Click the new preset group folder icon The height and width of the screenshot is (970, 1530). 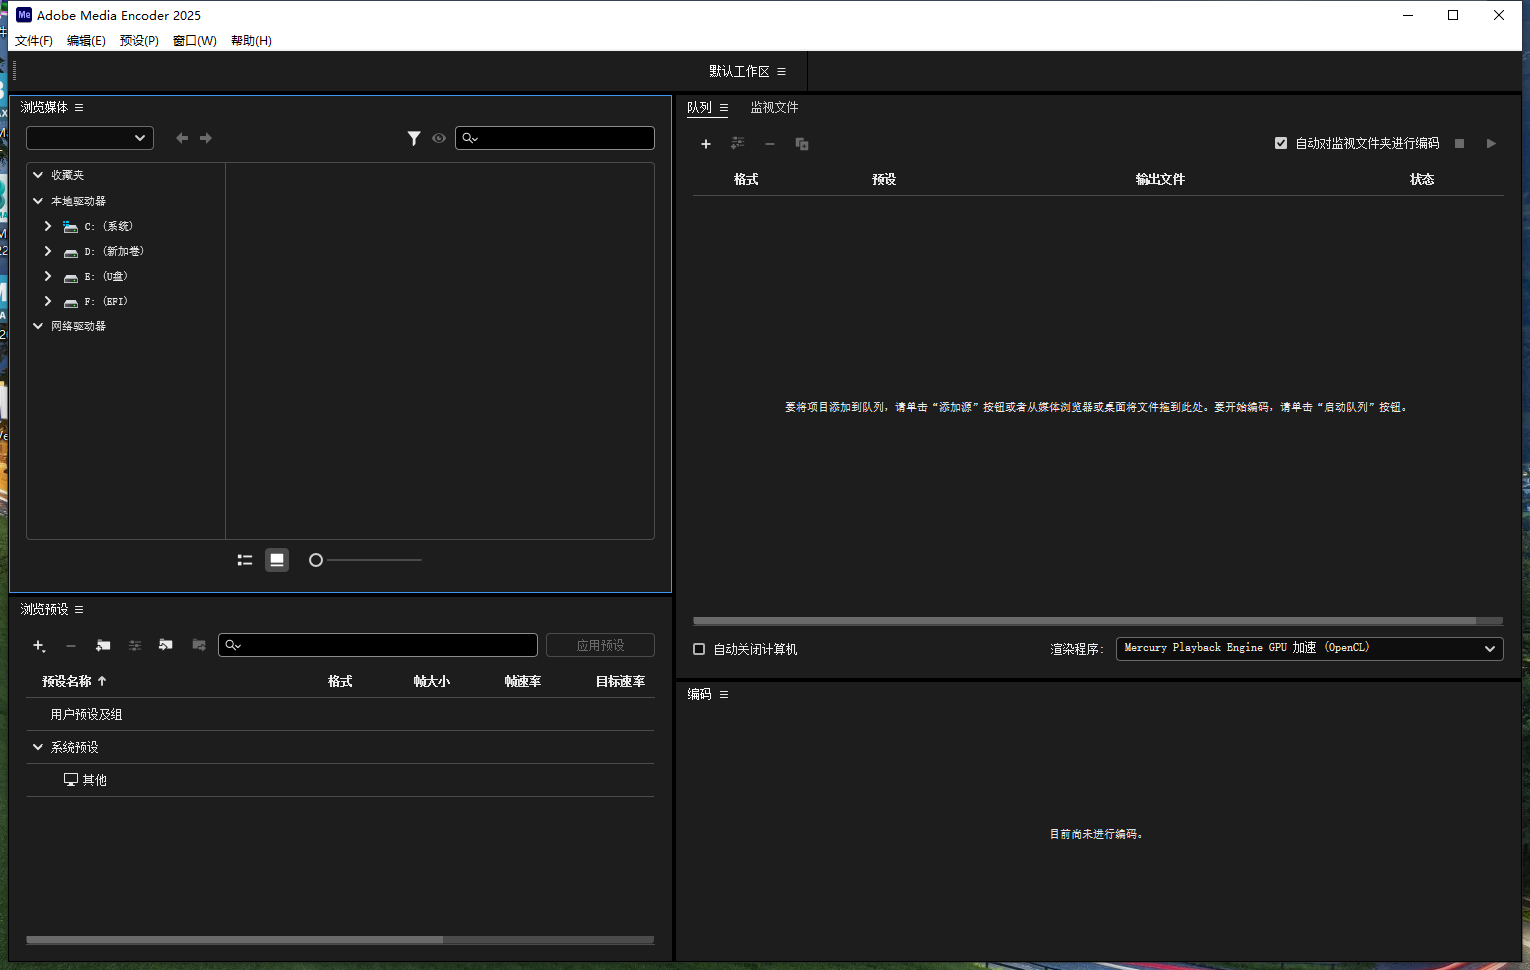(x=103, y=645)
